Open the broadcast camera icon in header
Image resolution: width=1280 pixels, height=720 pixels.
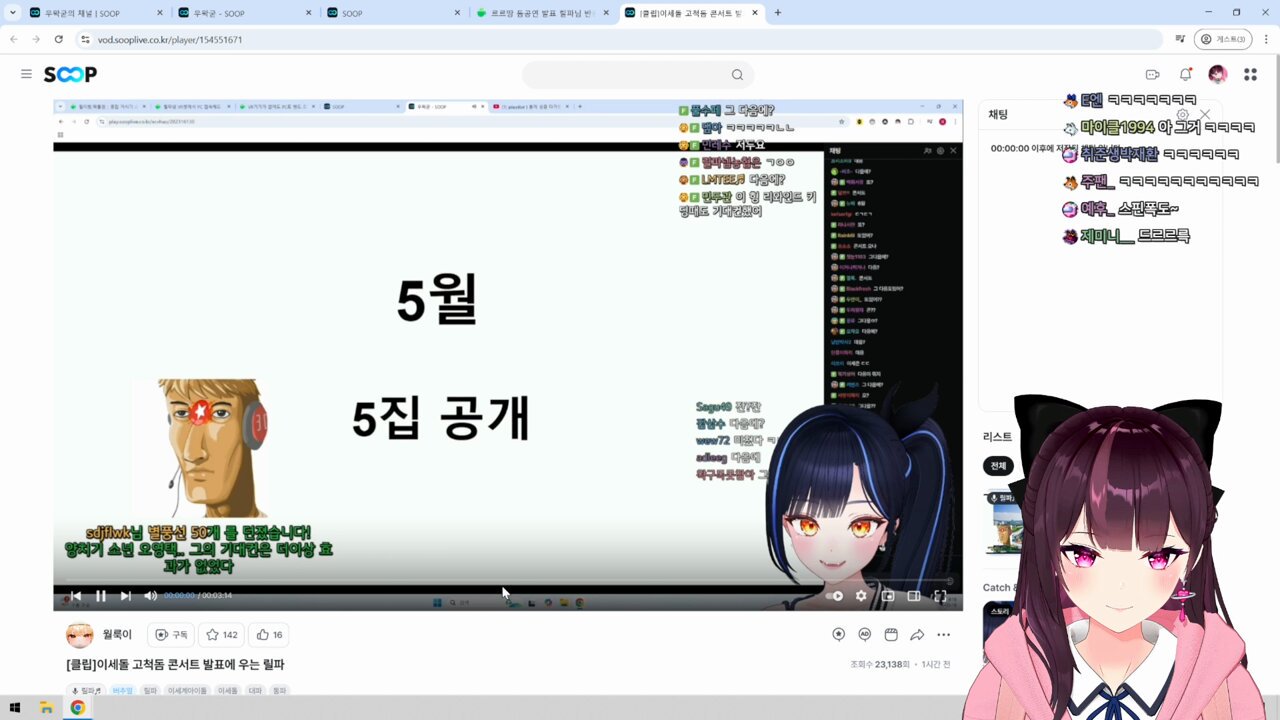pos(1152,74)
